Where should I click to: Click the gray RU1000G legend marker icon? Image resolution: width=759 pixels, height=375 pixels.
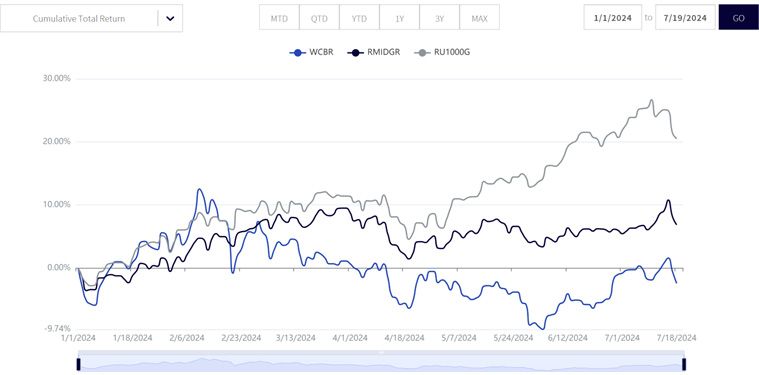tap(422, 52)
